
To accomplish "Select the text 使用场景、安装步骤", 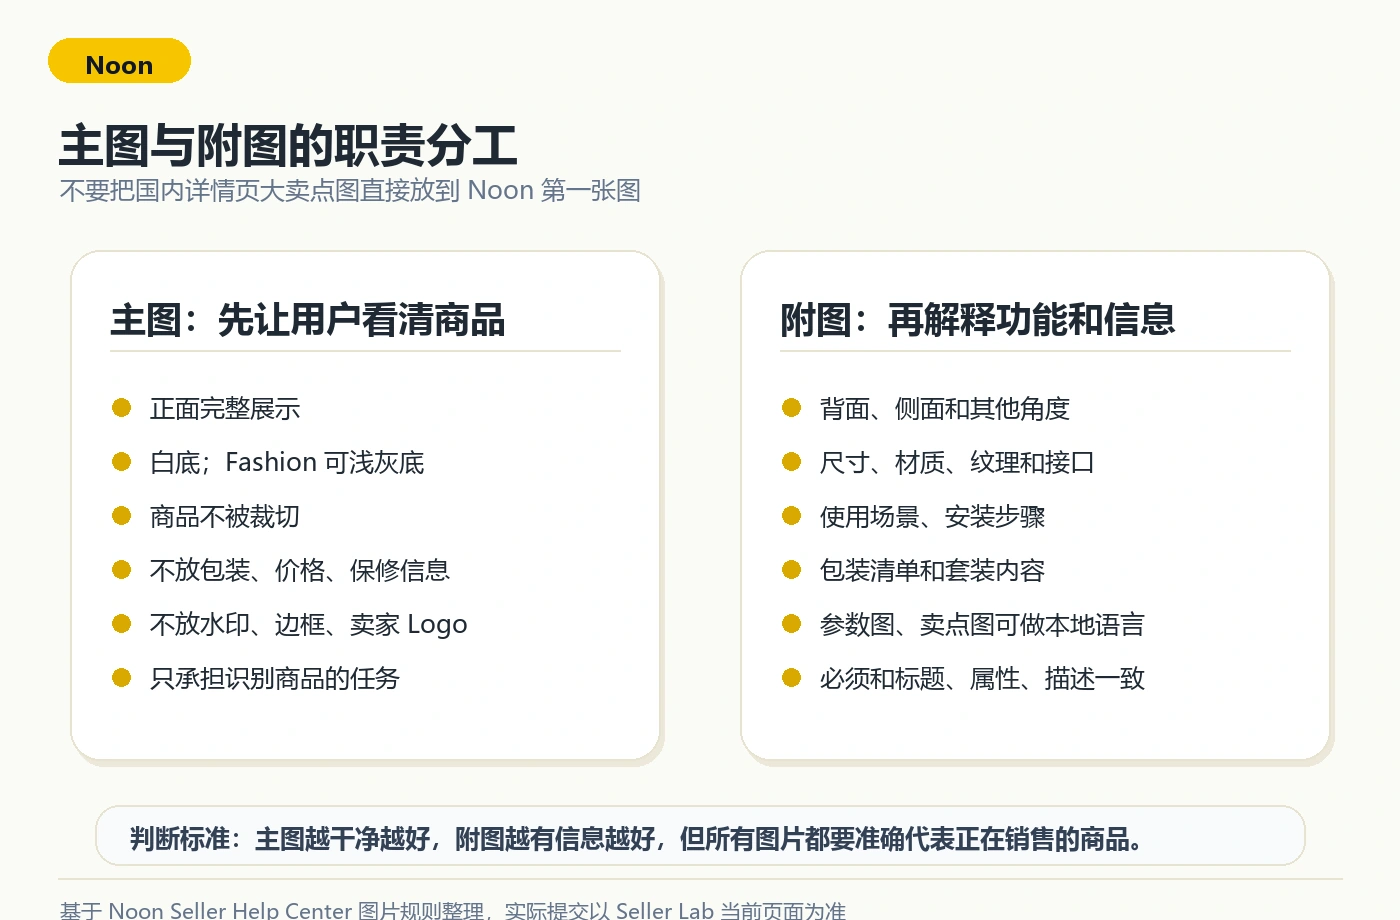I will pyautogui.click(x=932, y=516).
